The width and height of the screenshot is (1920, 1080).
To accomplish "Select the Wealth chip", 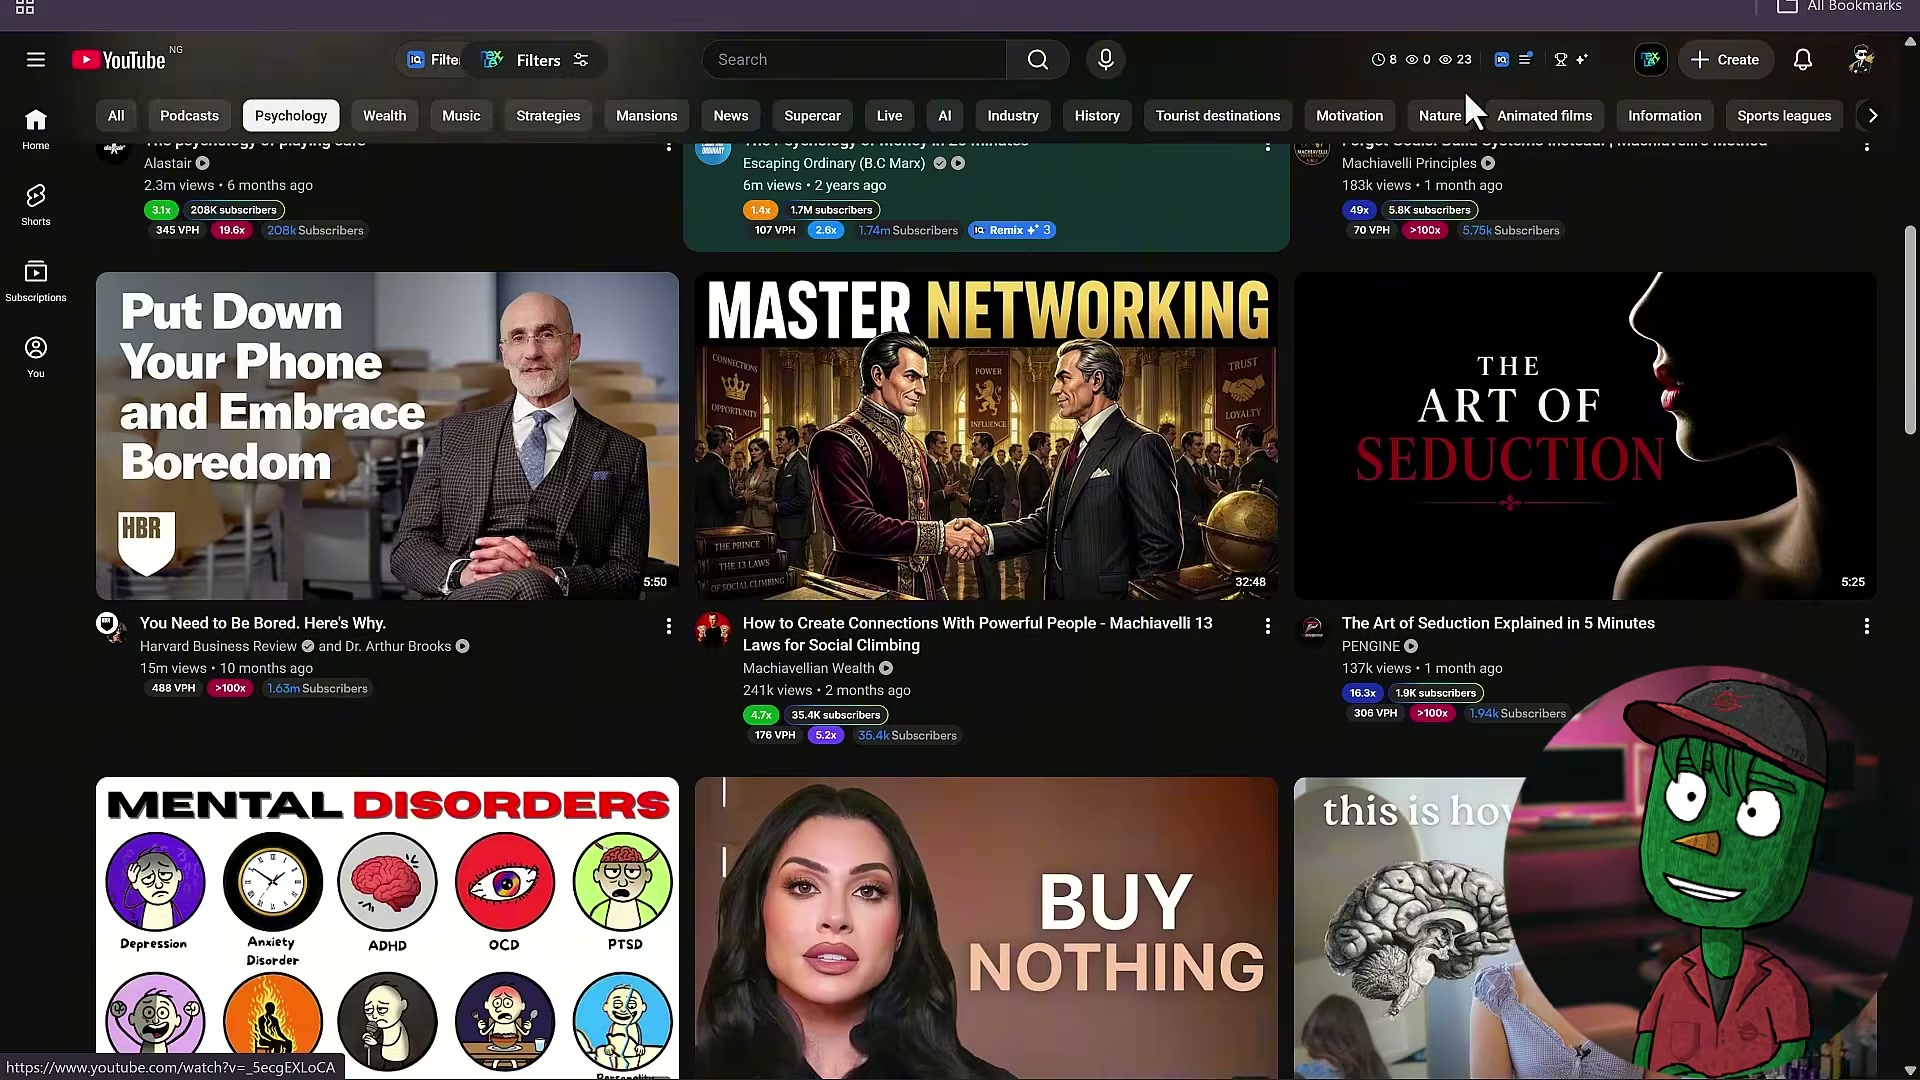I will click(384, 116).
